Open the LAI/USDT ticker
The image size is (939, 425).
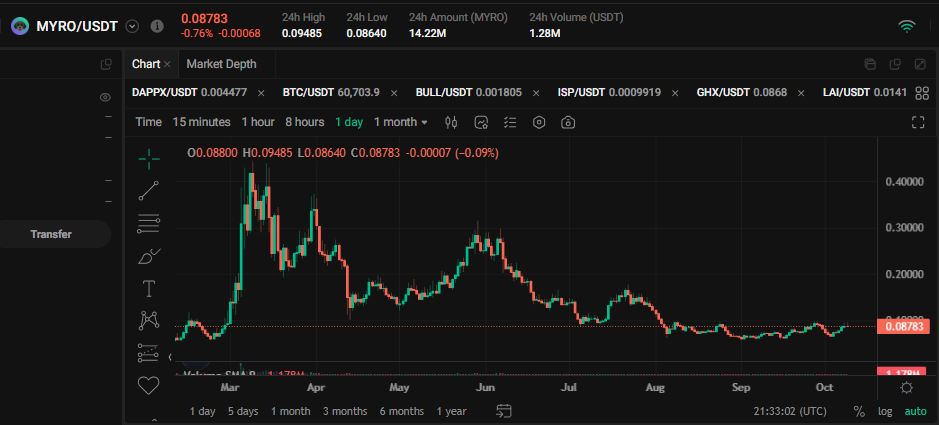click(x=865, y=93)
